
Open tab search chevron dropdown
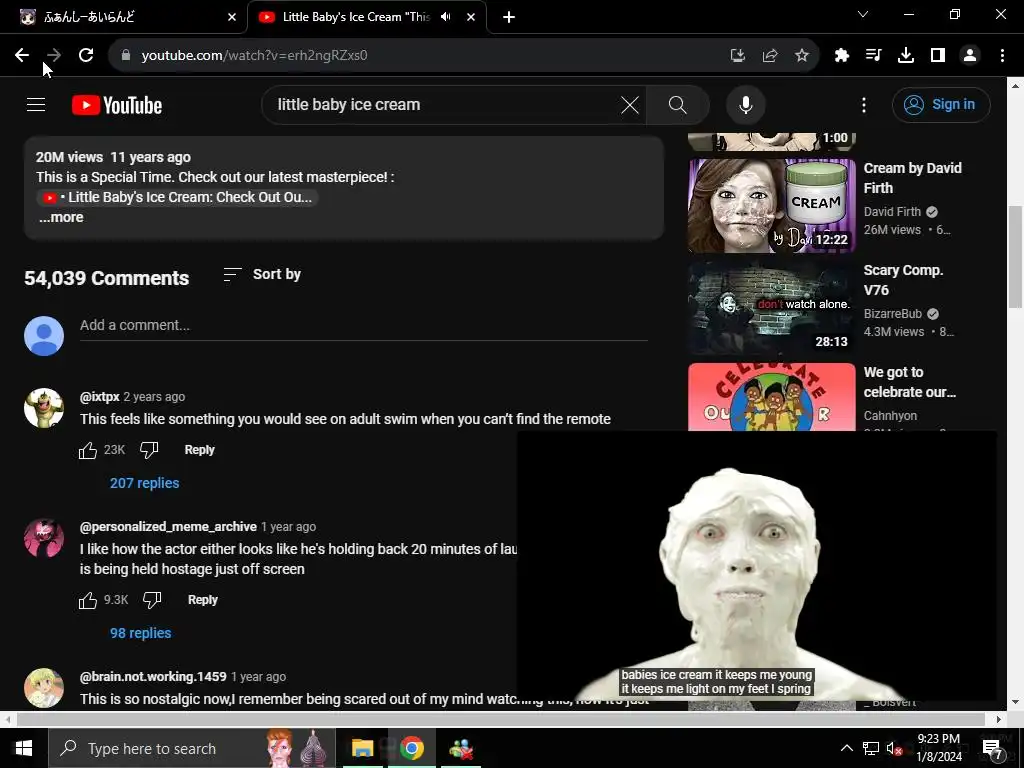[x=863, y=14]
